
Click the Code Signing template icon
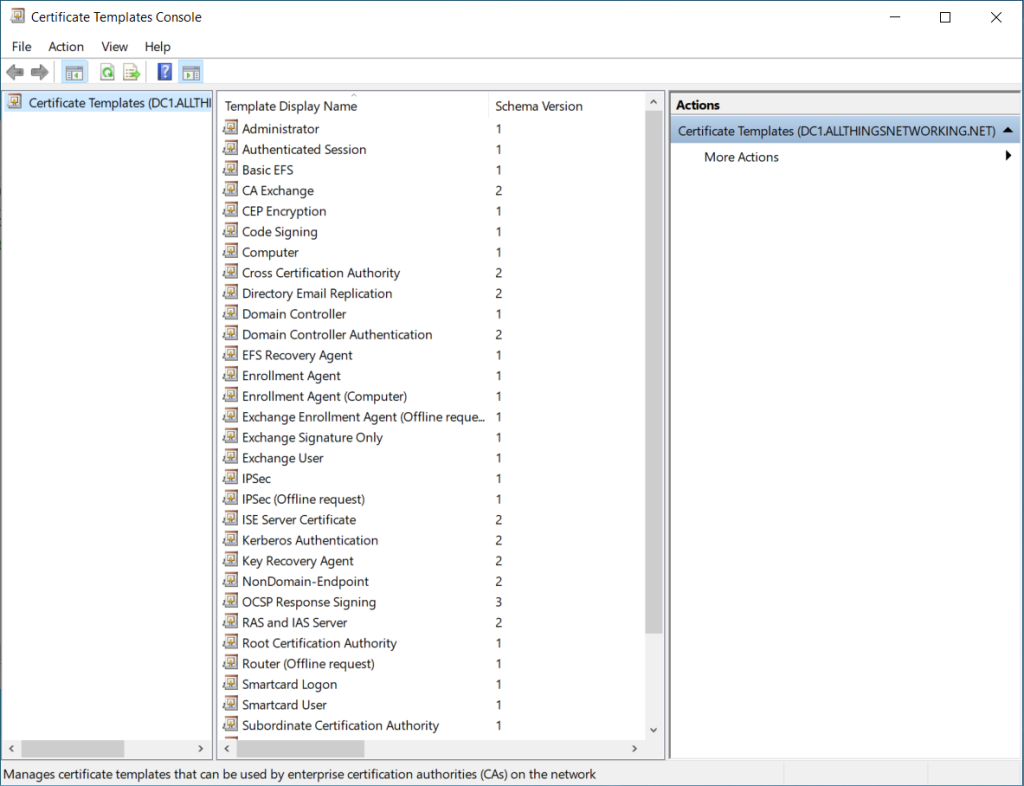click(231, 231)
